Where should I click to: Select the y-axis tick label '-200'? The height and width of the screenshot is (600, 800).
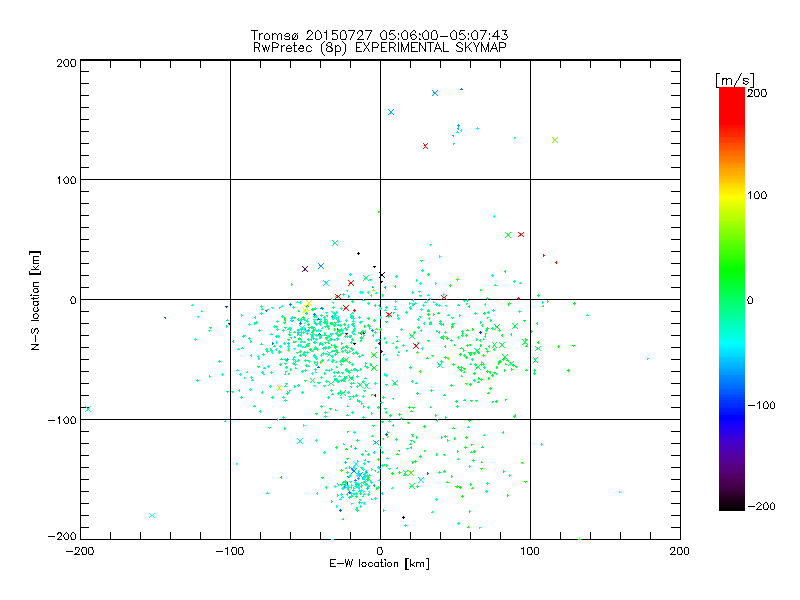coord(62,536)
